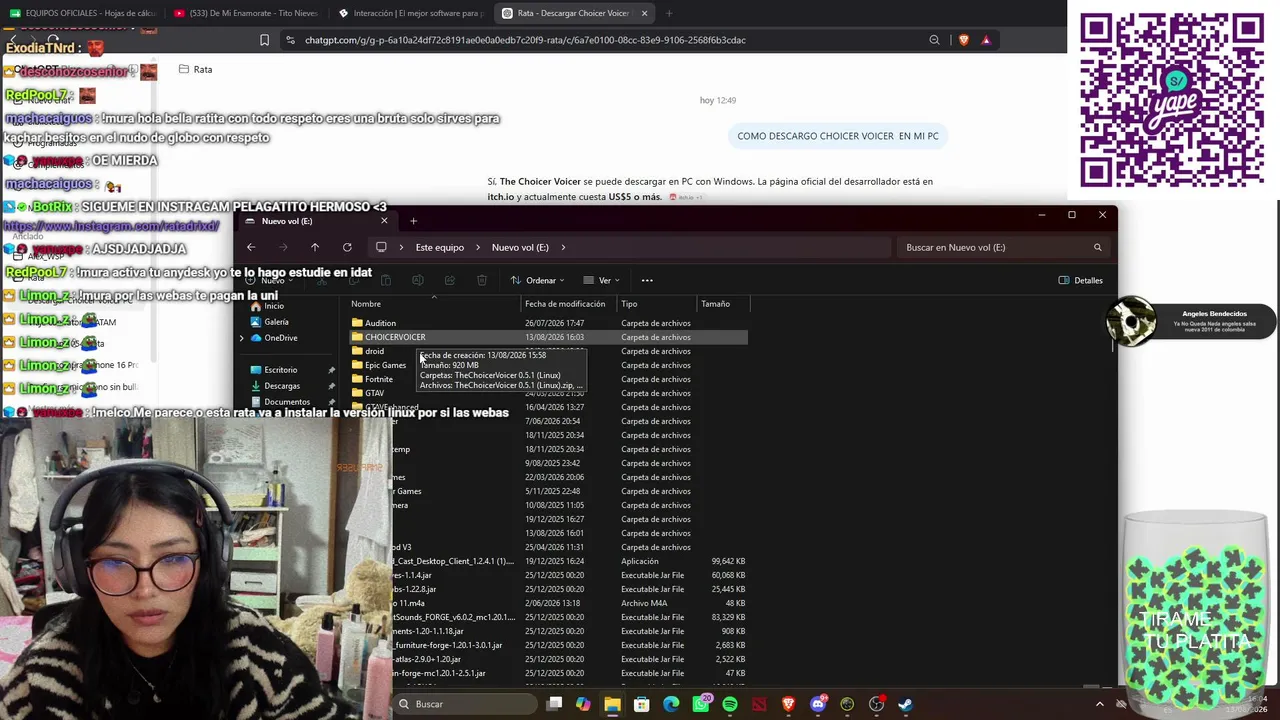The image size is (1280, 720).
Task: Open Steam from the taskbar
Action: click(x=905, y=704)
